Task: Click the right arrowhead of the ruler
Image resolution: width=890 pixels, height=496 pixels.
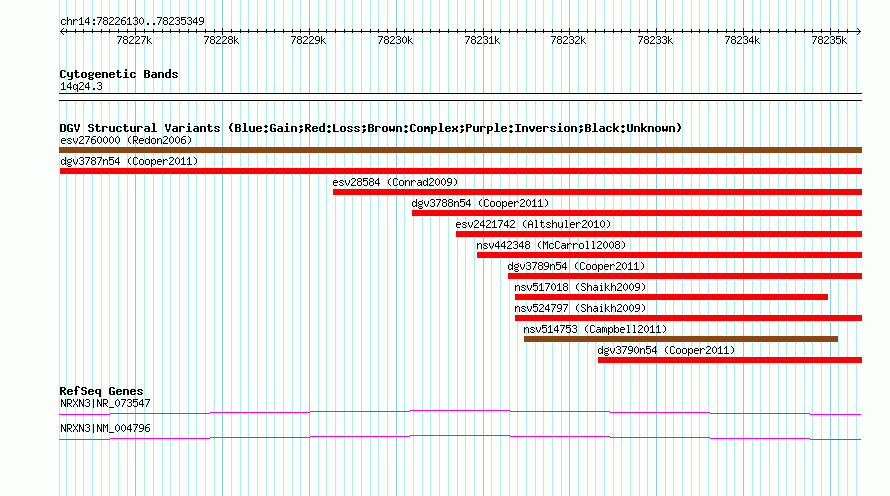Action: (x=859, y=32)
